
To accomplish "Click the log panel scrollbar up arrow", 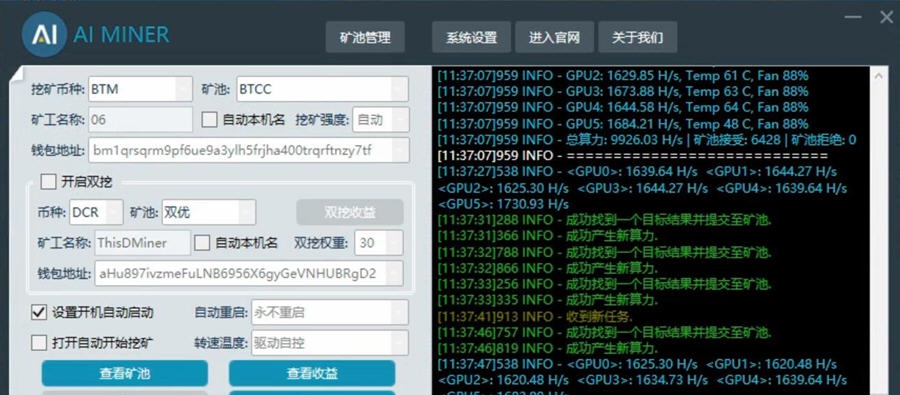I will coord(879,77).
